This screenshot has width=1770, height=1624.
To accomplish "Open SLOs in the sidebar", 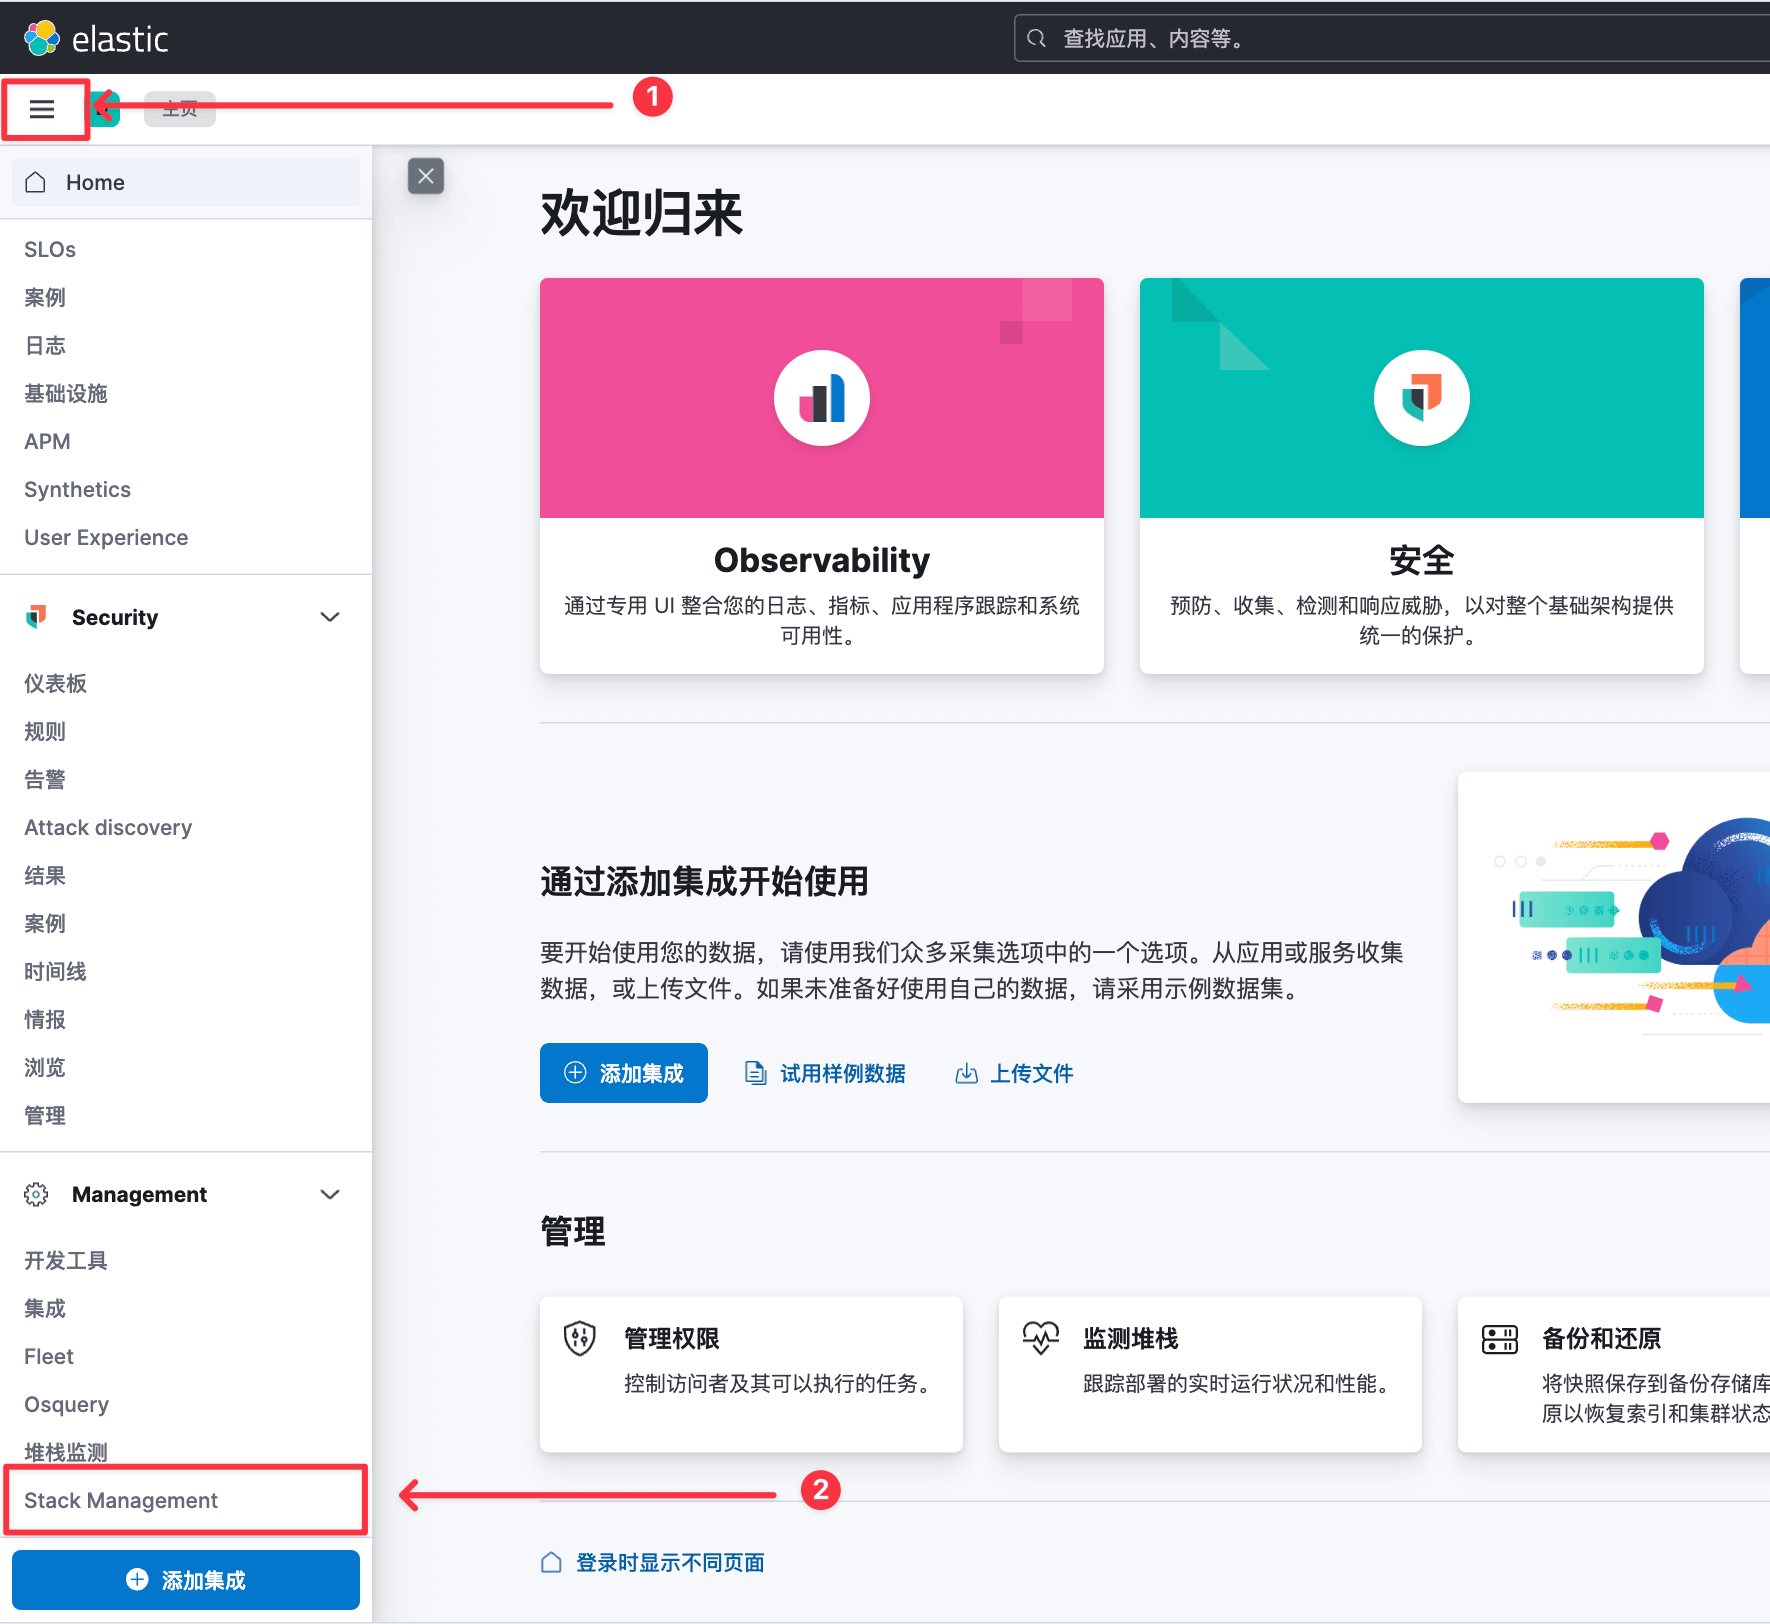I will pyautogui.click(x=50, y=250).
